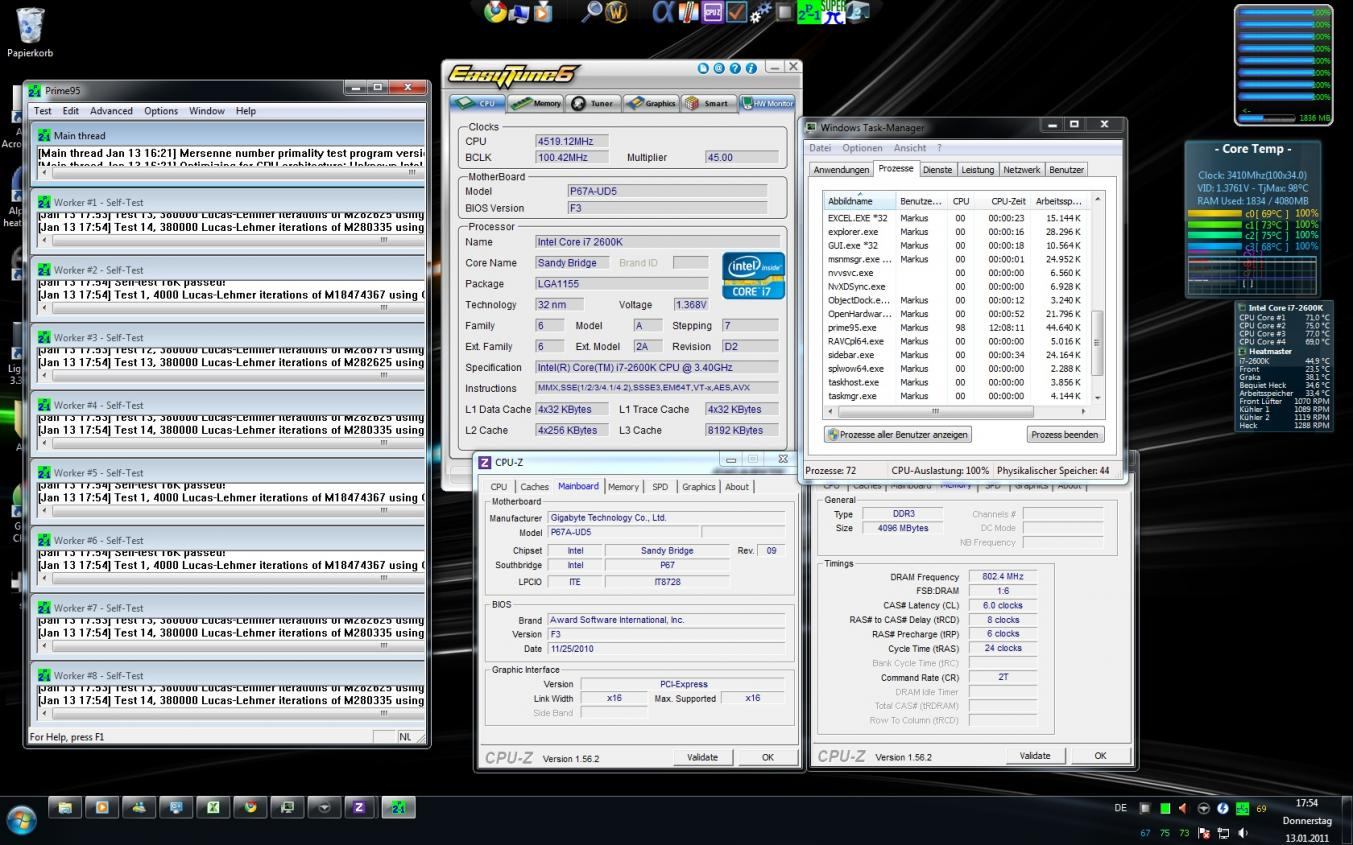The height and width of the screenshot is (845, 1353).
Task: Launch Google Chrome from the top dock
Action: click(x=495, y=12)
